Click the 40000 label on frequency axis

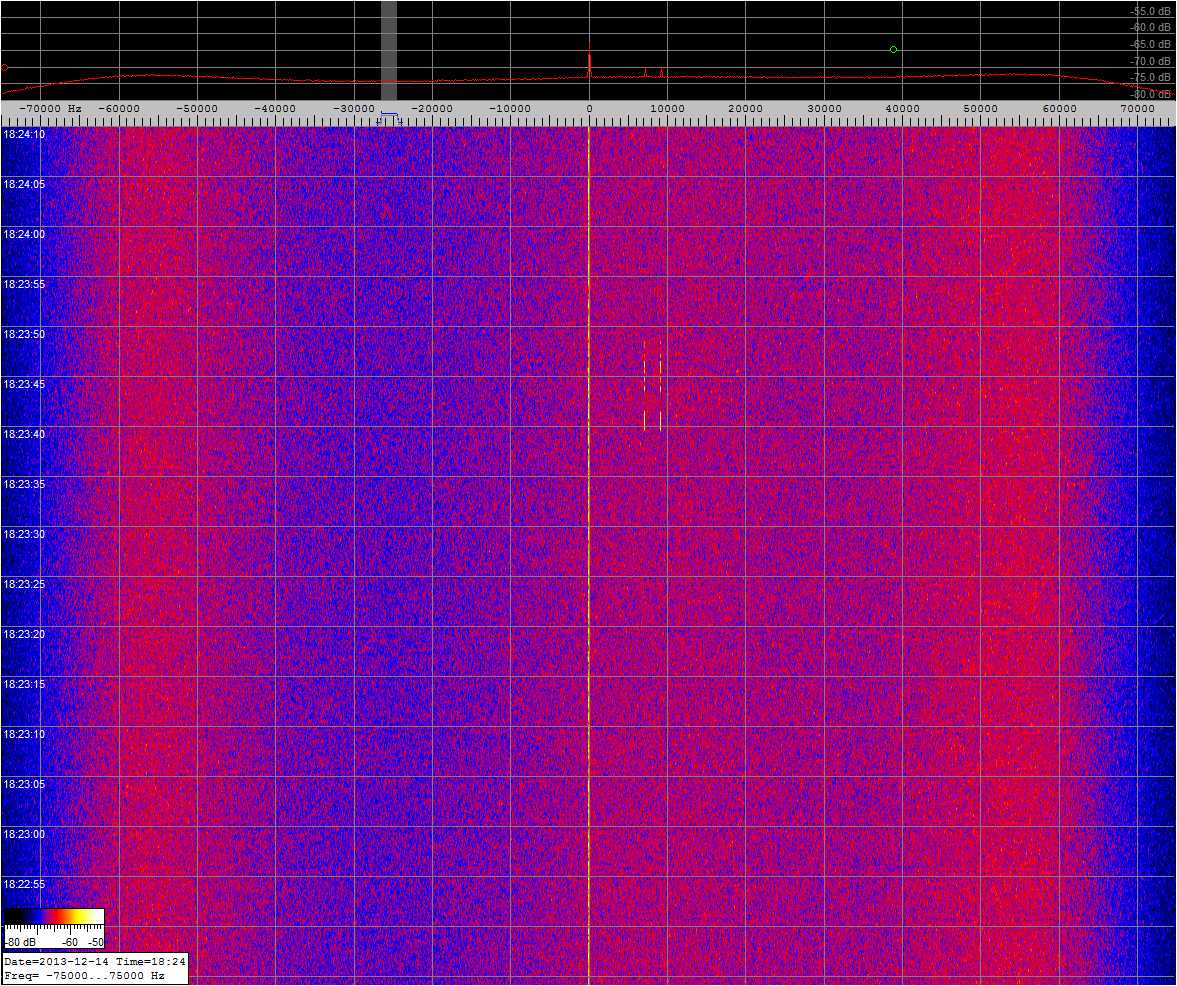click(902, 108)
